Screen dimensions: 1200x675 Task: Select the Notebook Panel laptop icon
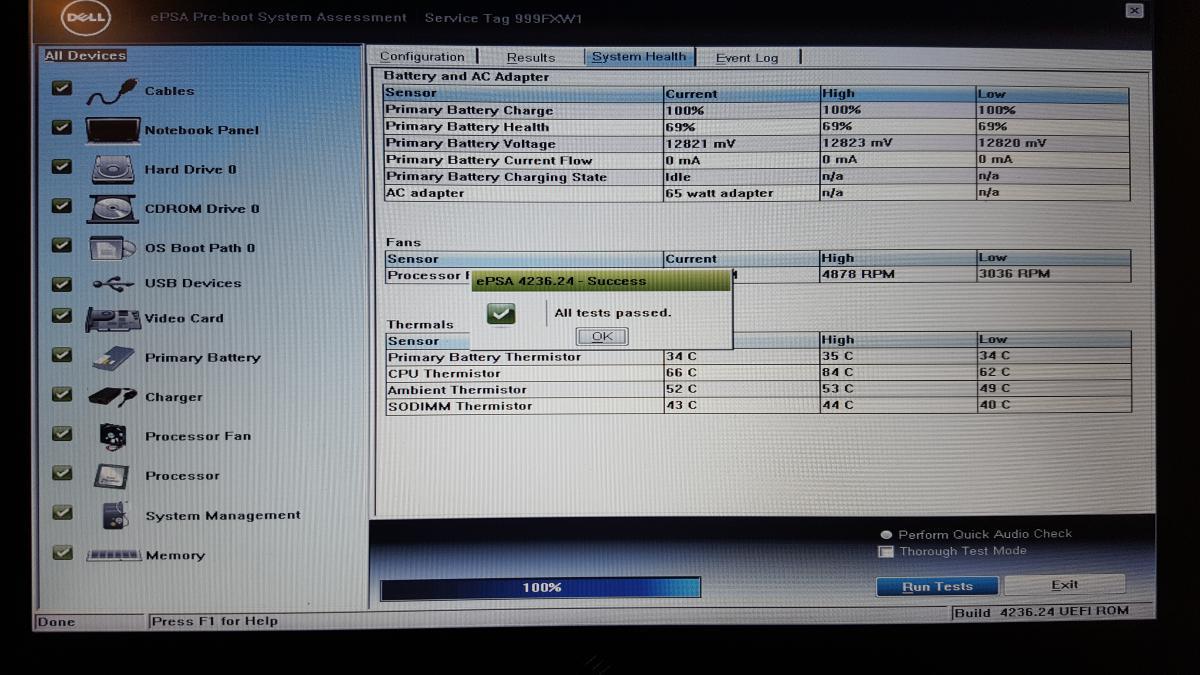(x=112, y=130)
